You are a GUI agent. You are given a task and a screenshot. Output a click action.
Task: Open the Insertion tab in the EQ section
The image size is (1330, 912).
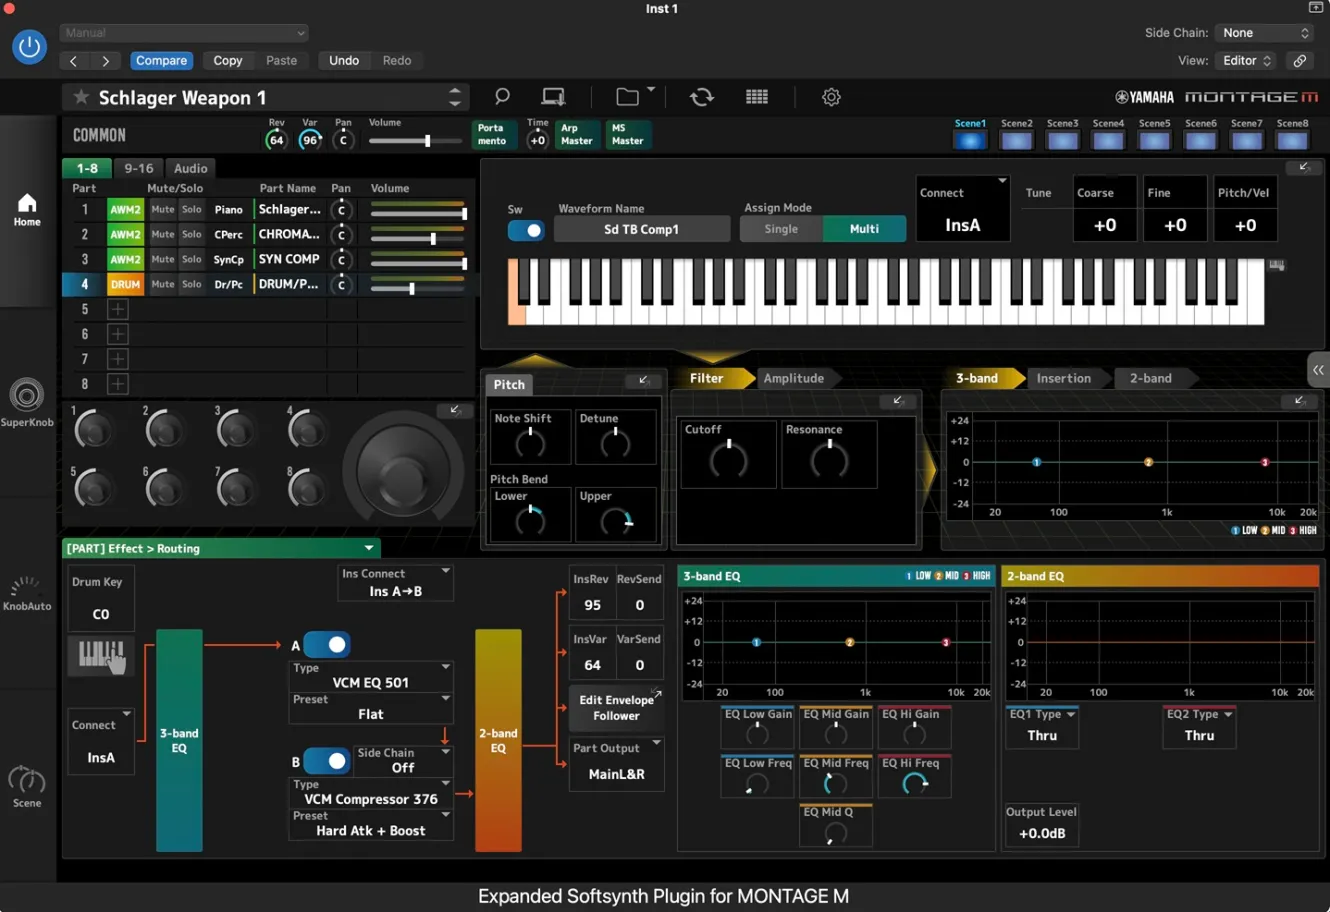(1062, 378)
